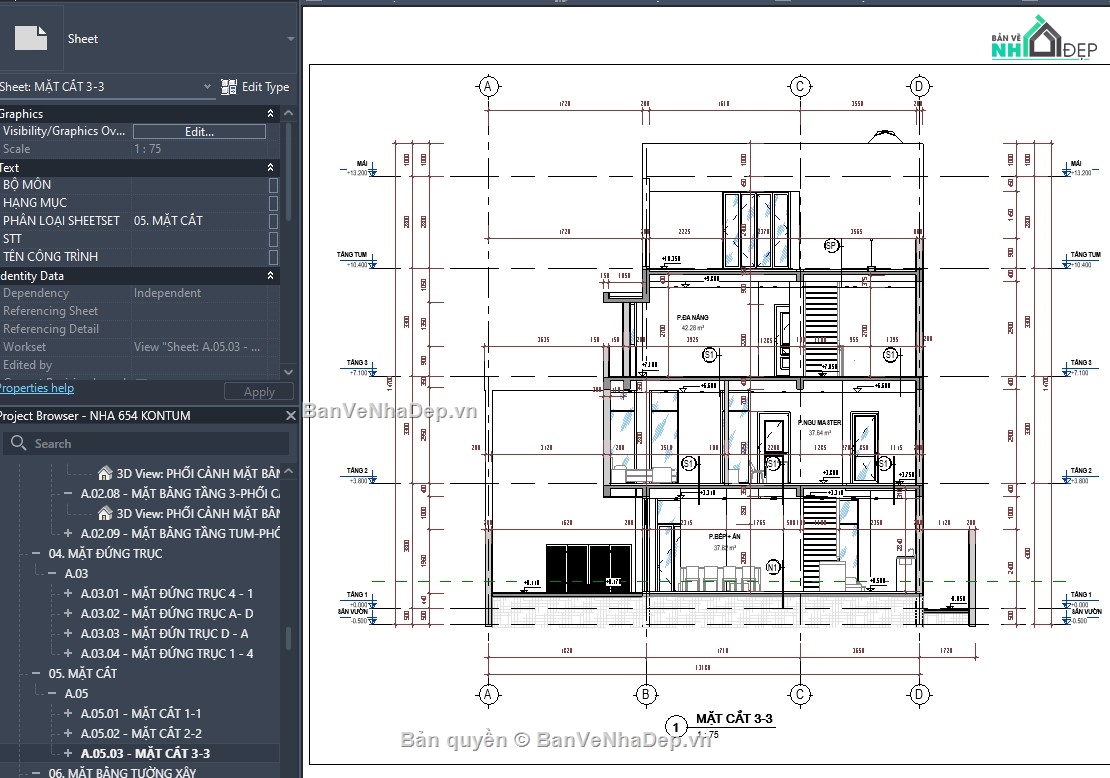Toggle the HẠNG MỤC checkbox
Screen dimensions: 1110x778
pos(273,203)
